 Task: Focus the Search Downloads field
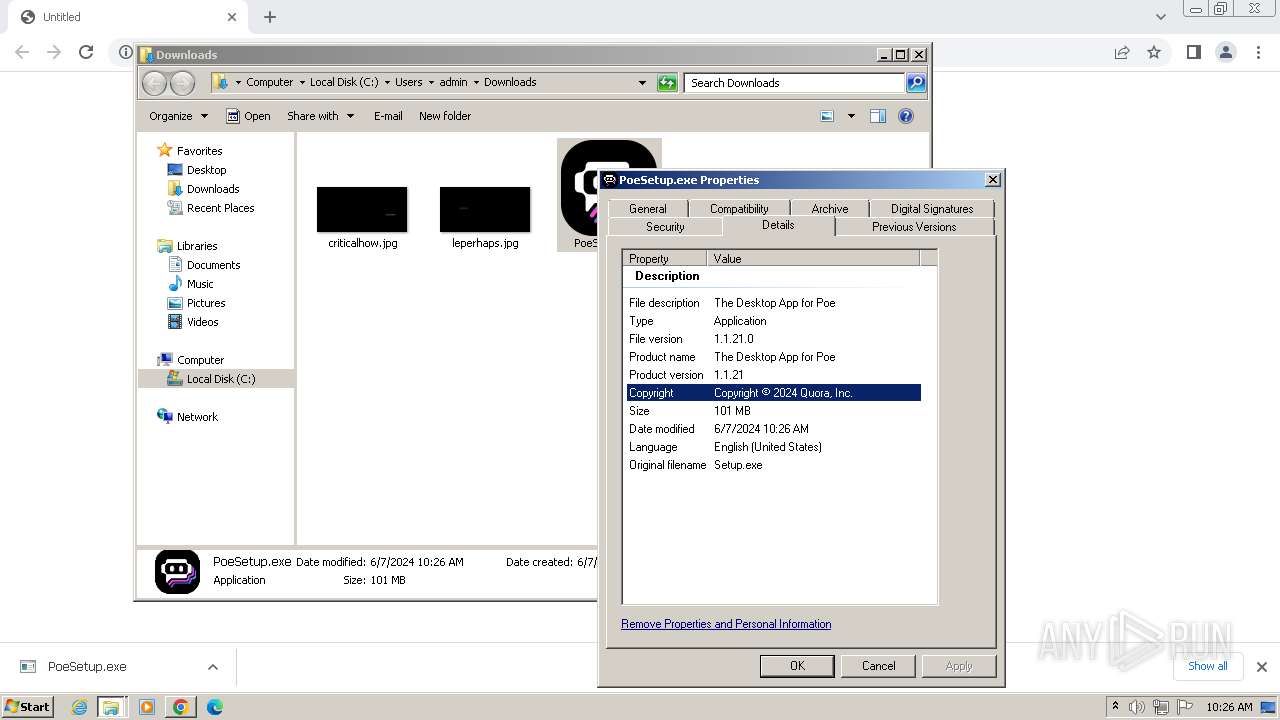[x=795, y=83]
